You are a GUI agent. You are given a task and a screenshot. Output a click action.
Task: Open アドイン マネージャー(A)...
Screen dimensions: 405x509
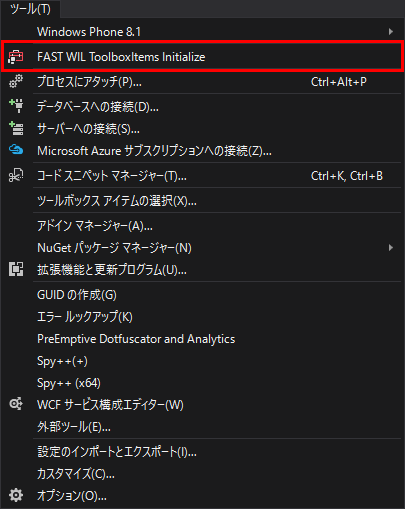click(x=202, y=226)
